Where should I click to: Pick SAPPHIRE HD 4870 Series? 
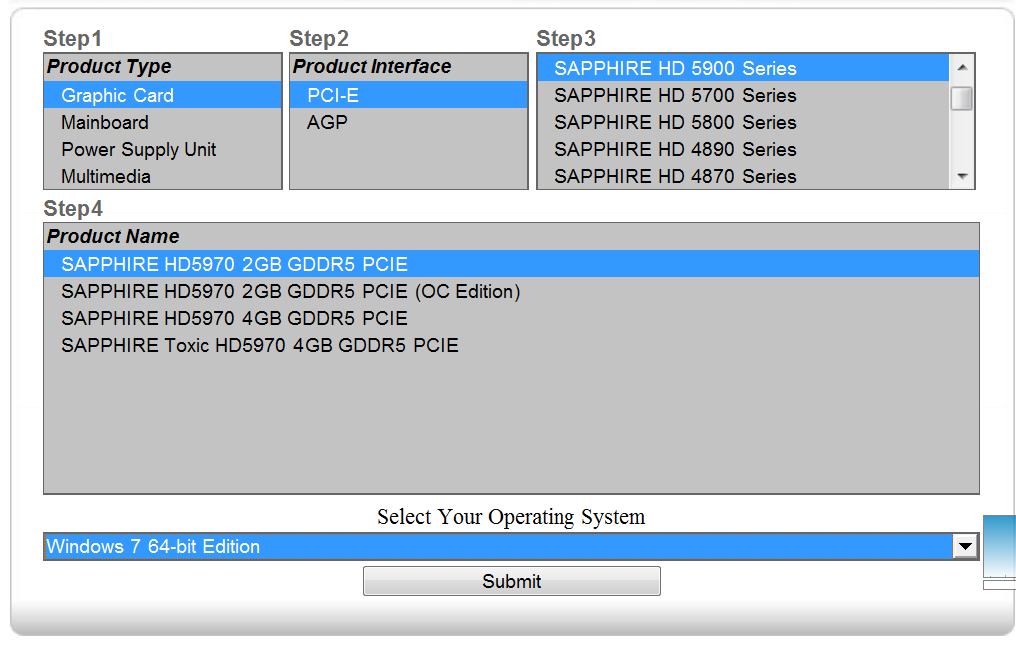point(743,176)
